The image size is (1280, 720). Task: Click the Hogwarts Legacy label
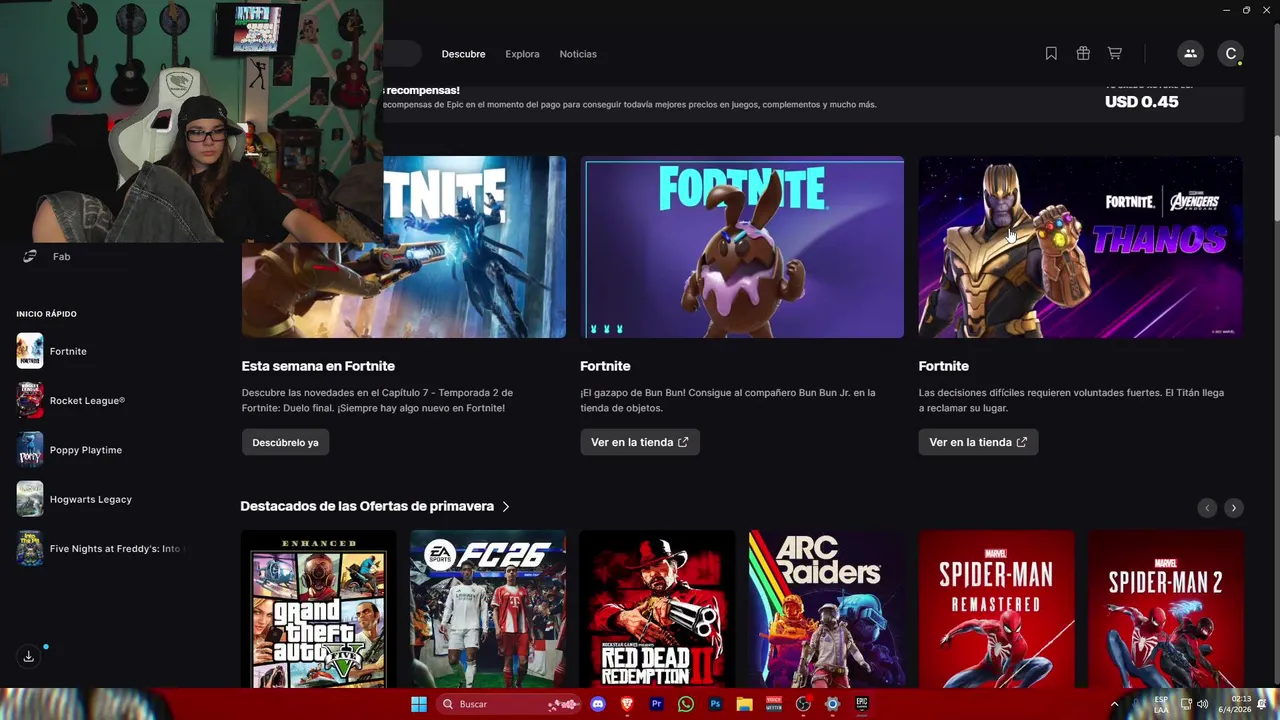[x=91, y=499]
